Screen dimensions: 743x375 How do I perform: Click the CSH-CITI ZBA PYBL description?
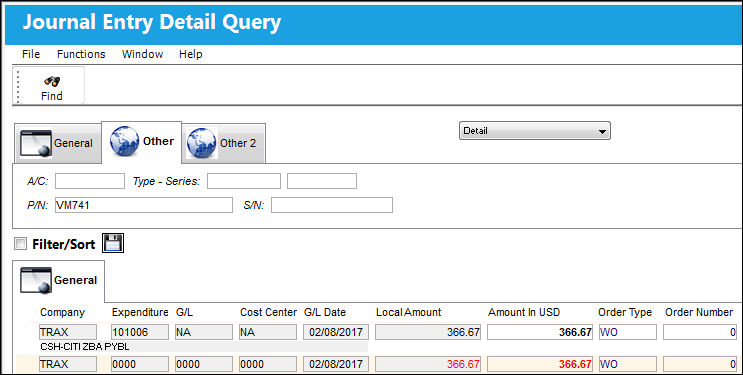pyautogui.click(x=85, y=347)
